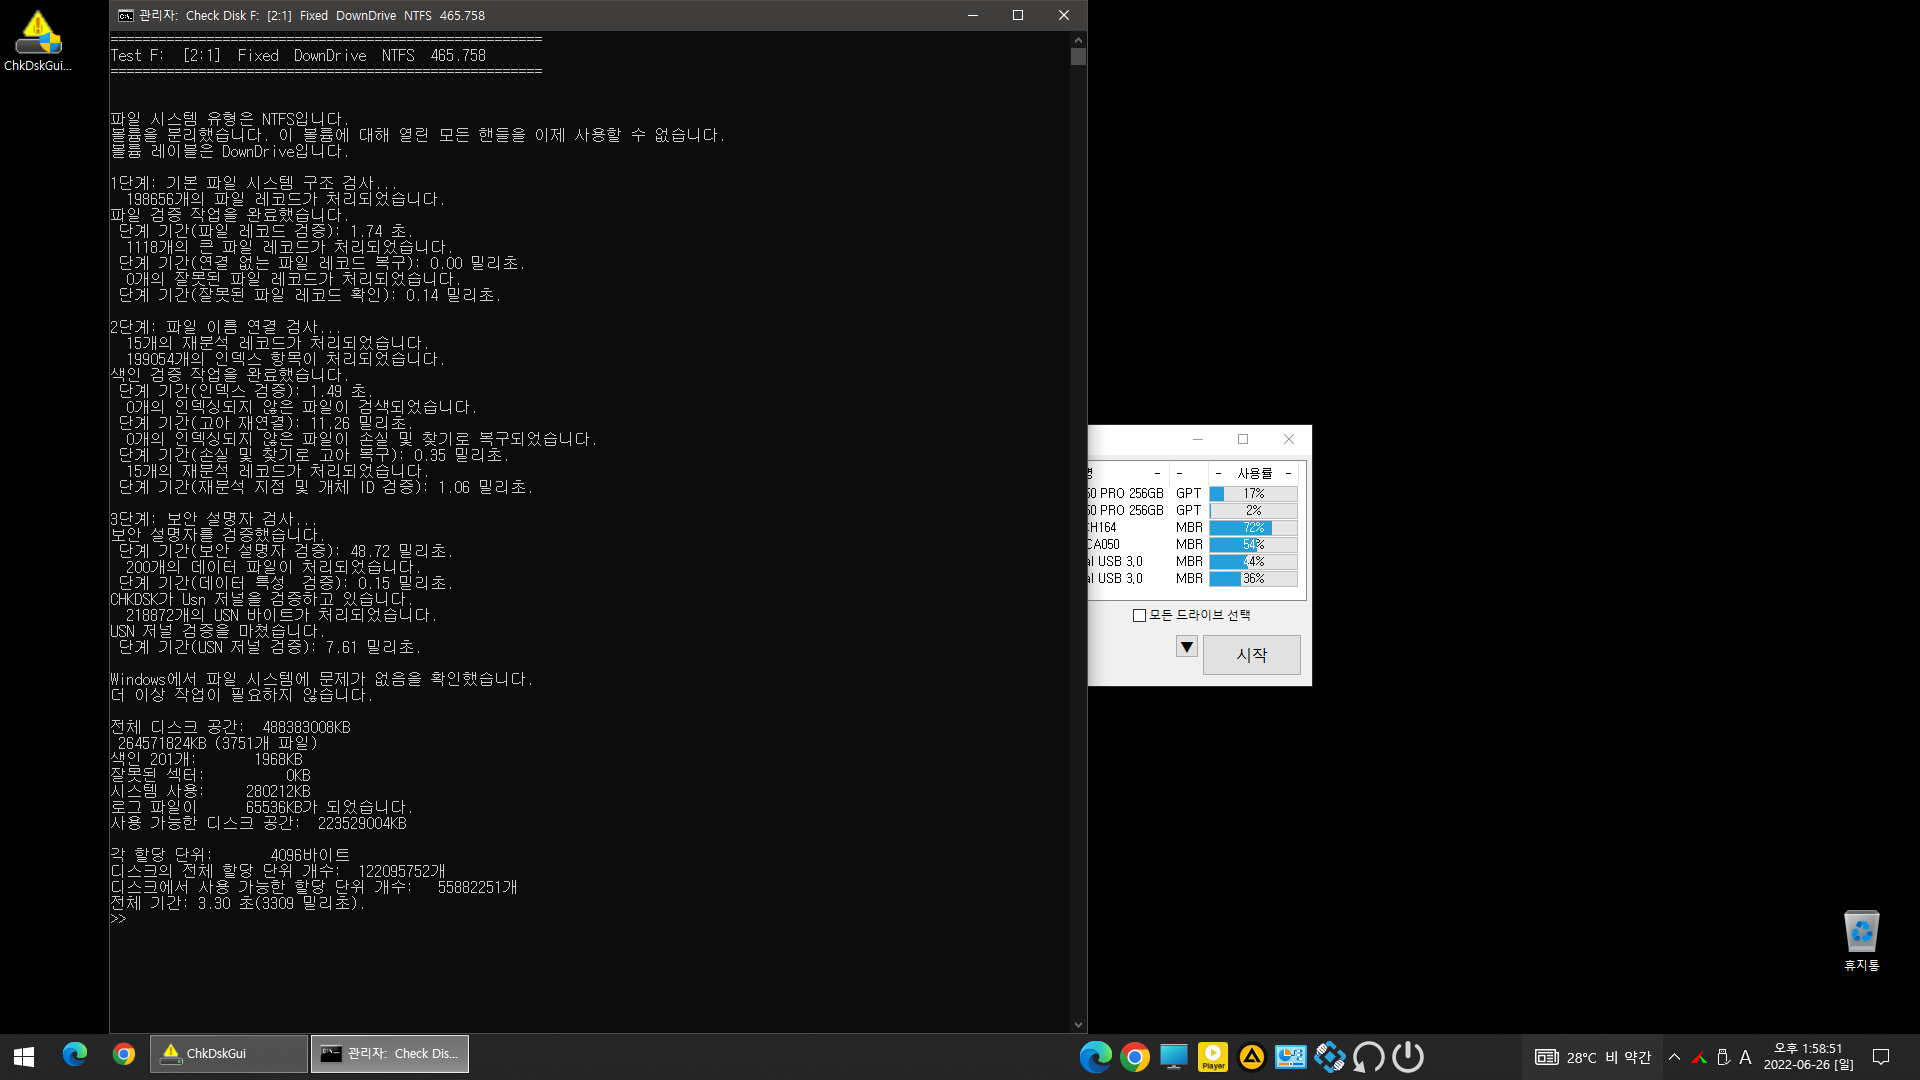Click the text '전체 디스크 공간: 488383008KB'
This screenshot has width=1920, height=1080.
point(231,727)
